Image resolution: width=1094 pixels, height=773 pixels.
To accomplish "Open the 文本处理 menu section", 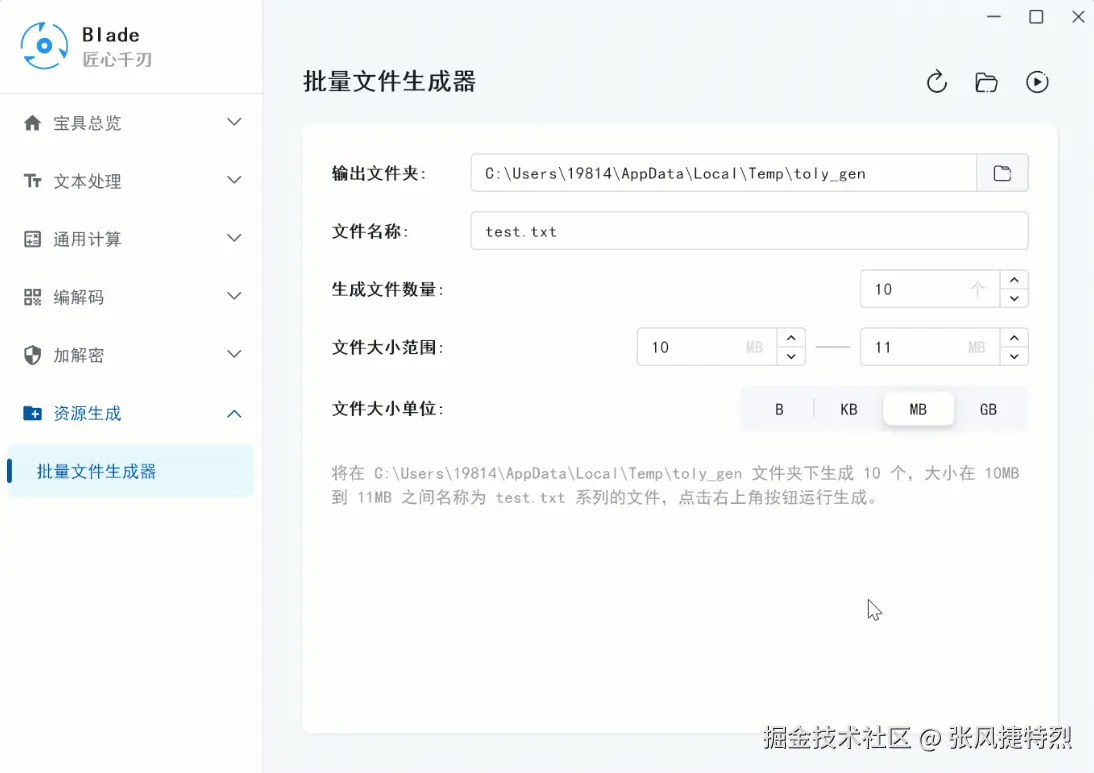I will click(x=131, y=181).
